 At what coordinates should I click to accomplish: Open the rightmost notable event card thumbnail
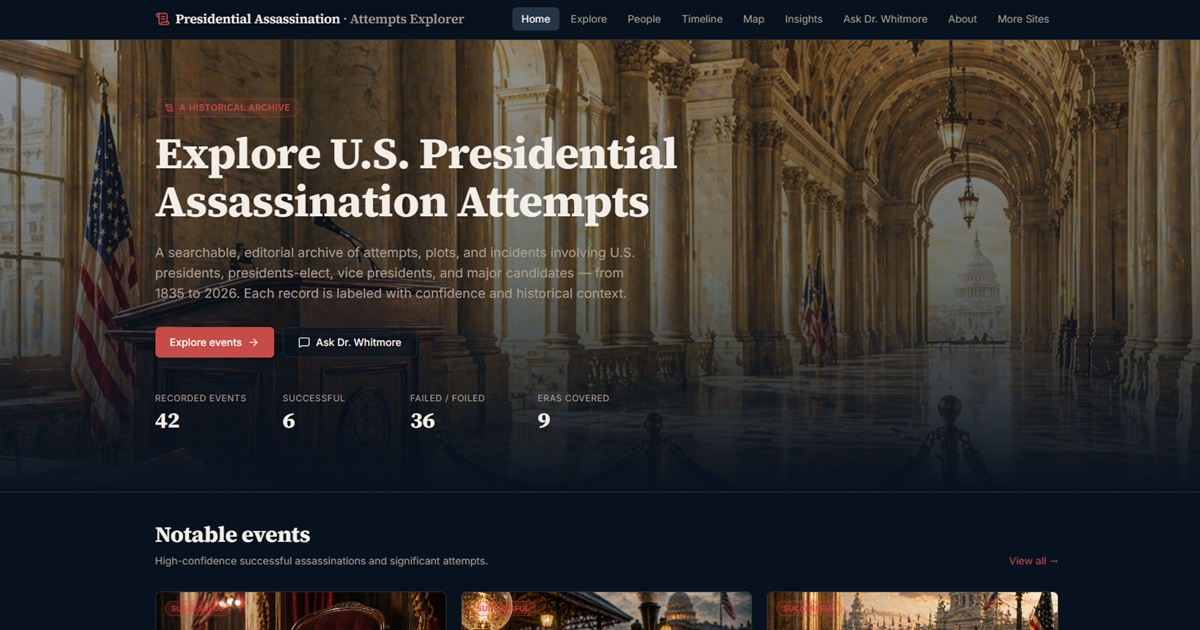pos(912,611)
